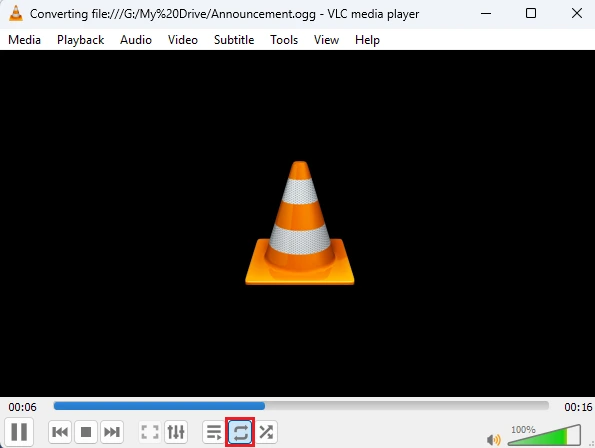Open the View menu

coord(326,40)
